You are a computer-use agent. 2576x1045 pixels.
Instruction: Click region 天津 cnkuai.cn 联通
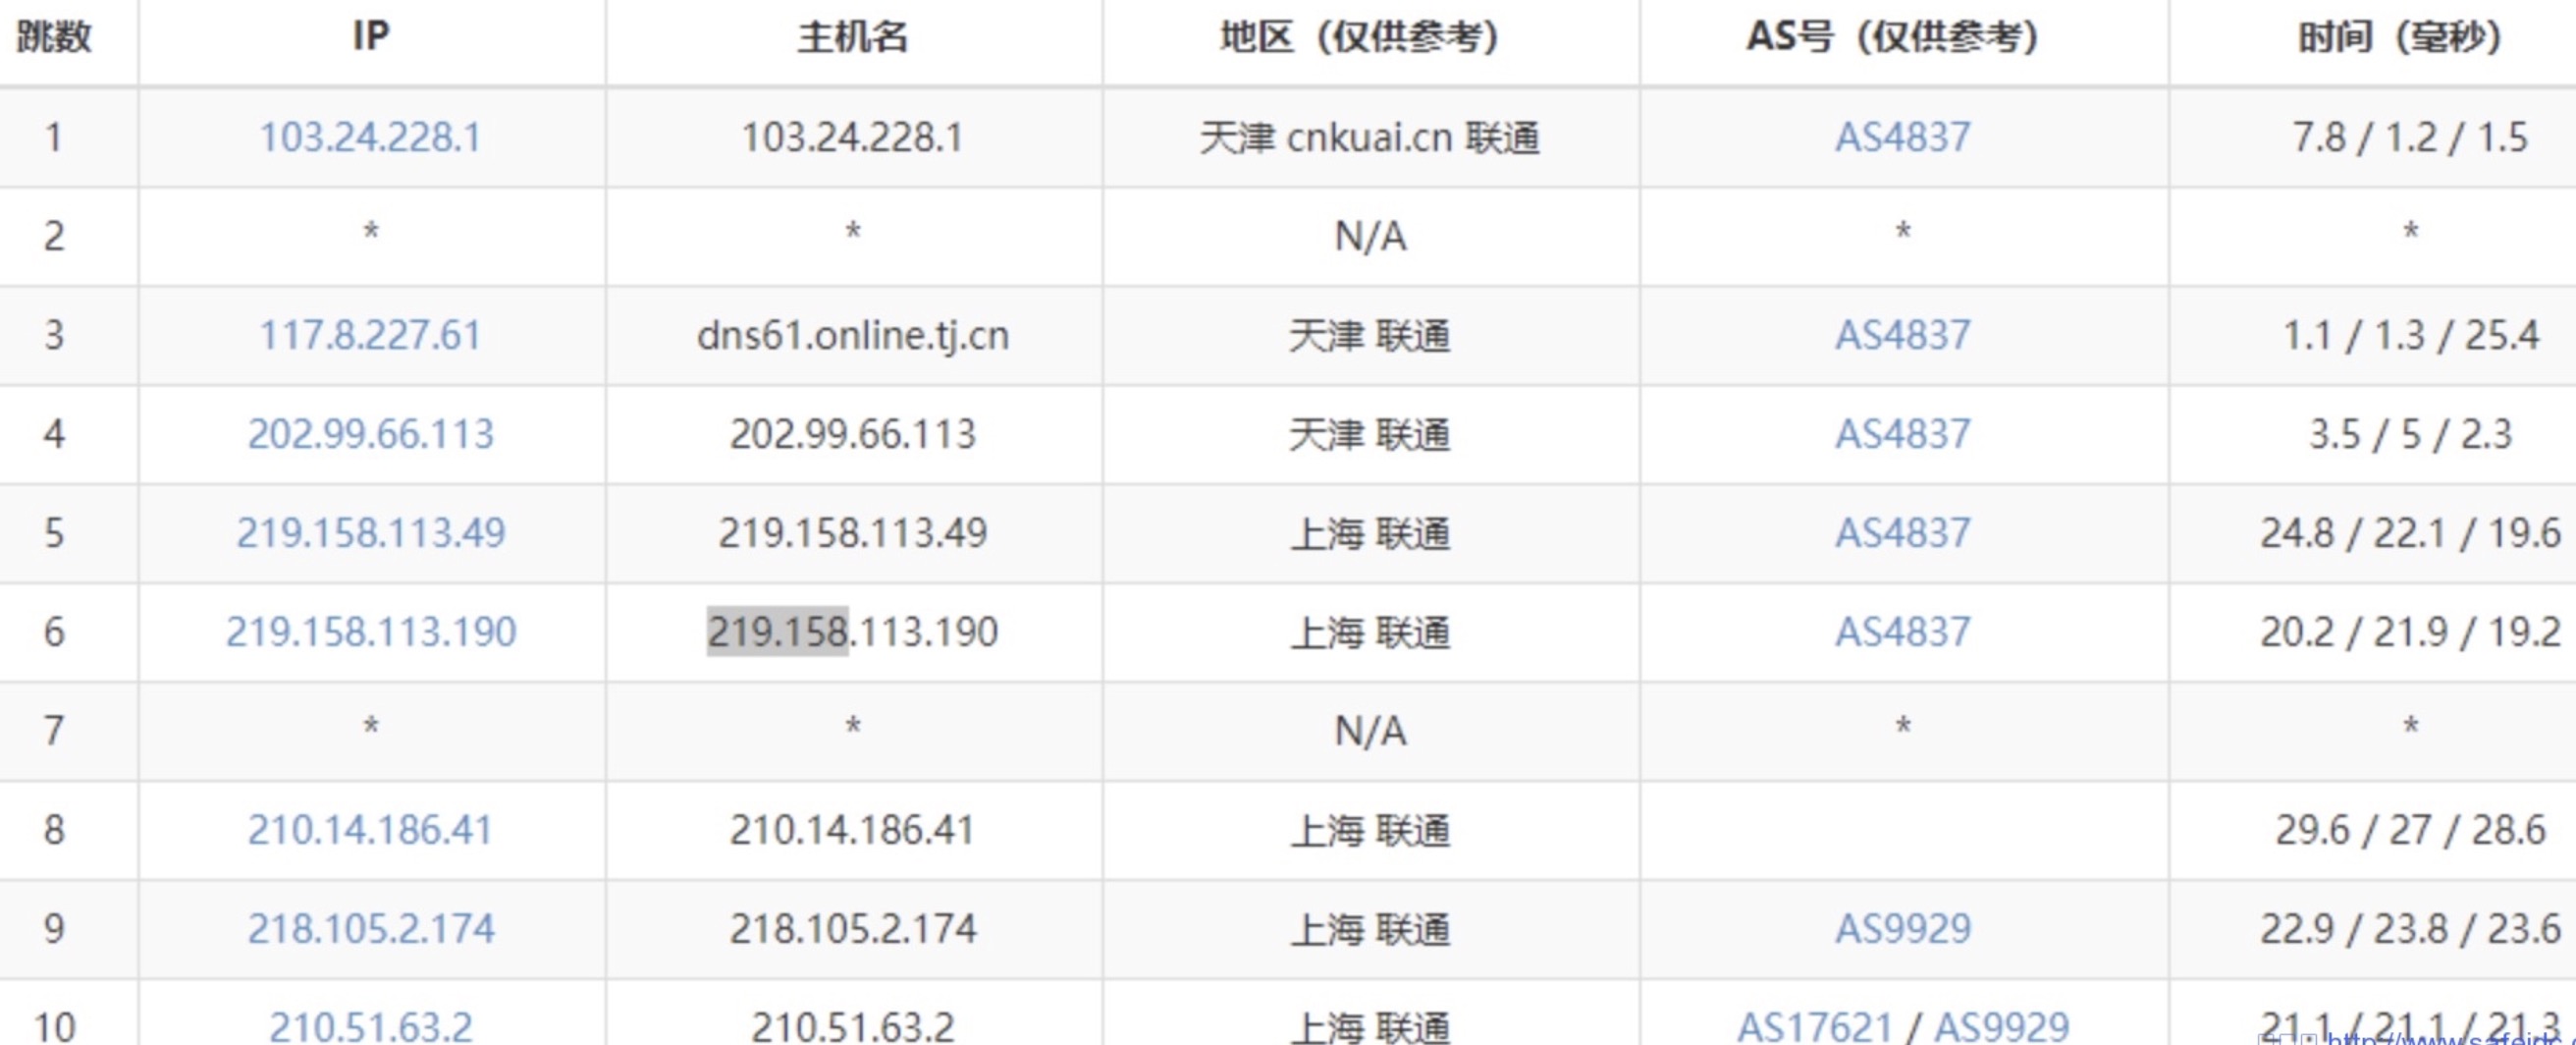click(1369, 137)
